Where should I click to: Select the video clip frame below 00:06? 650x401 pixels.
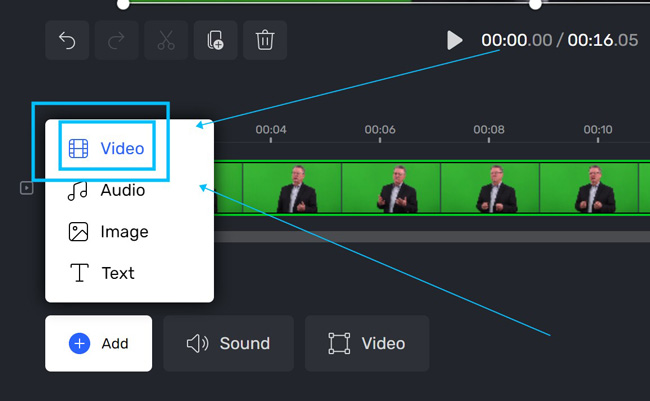[391, 188]
